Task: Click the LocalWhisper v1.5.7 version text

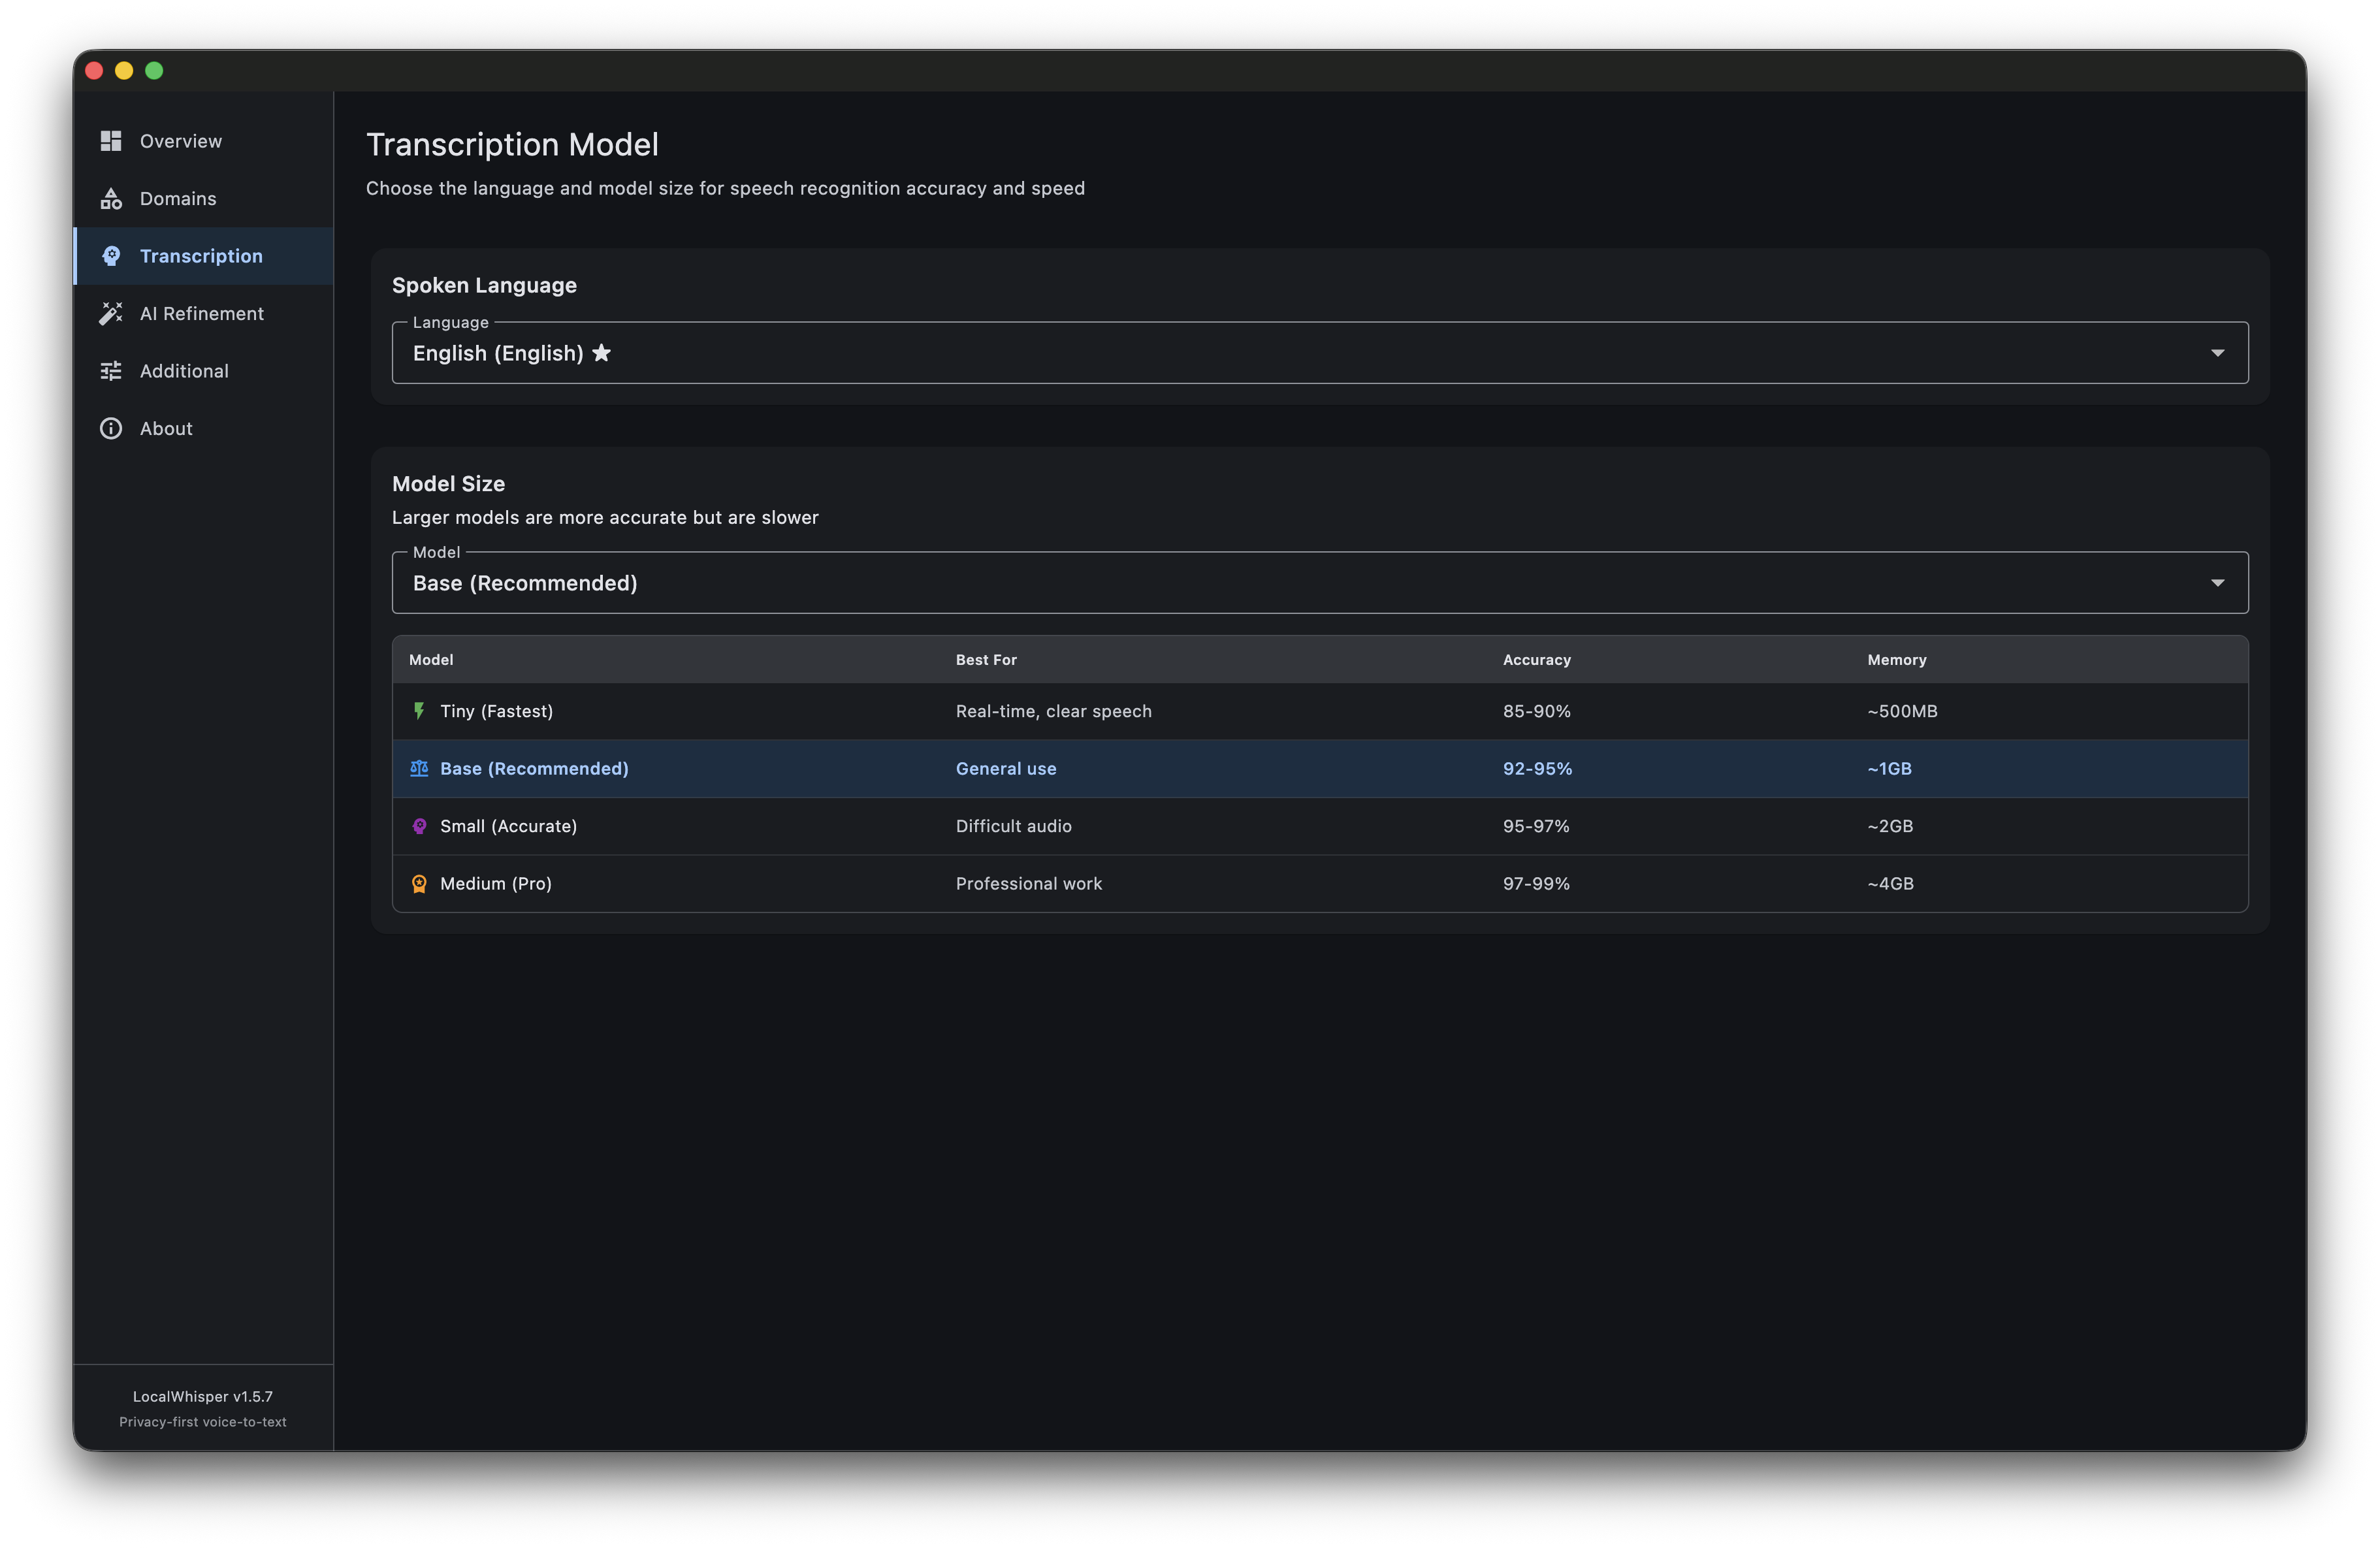Action: click(x=202, y=1396)
